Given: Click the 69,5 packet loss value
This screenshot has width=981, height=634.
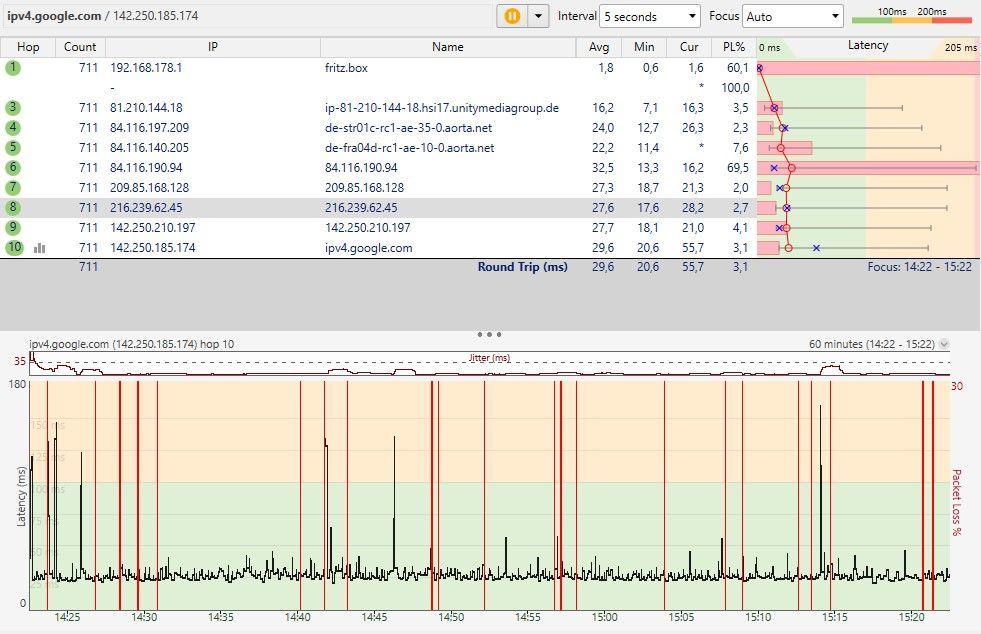Looking at the screenshot, I should (738, 168).
